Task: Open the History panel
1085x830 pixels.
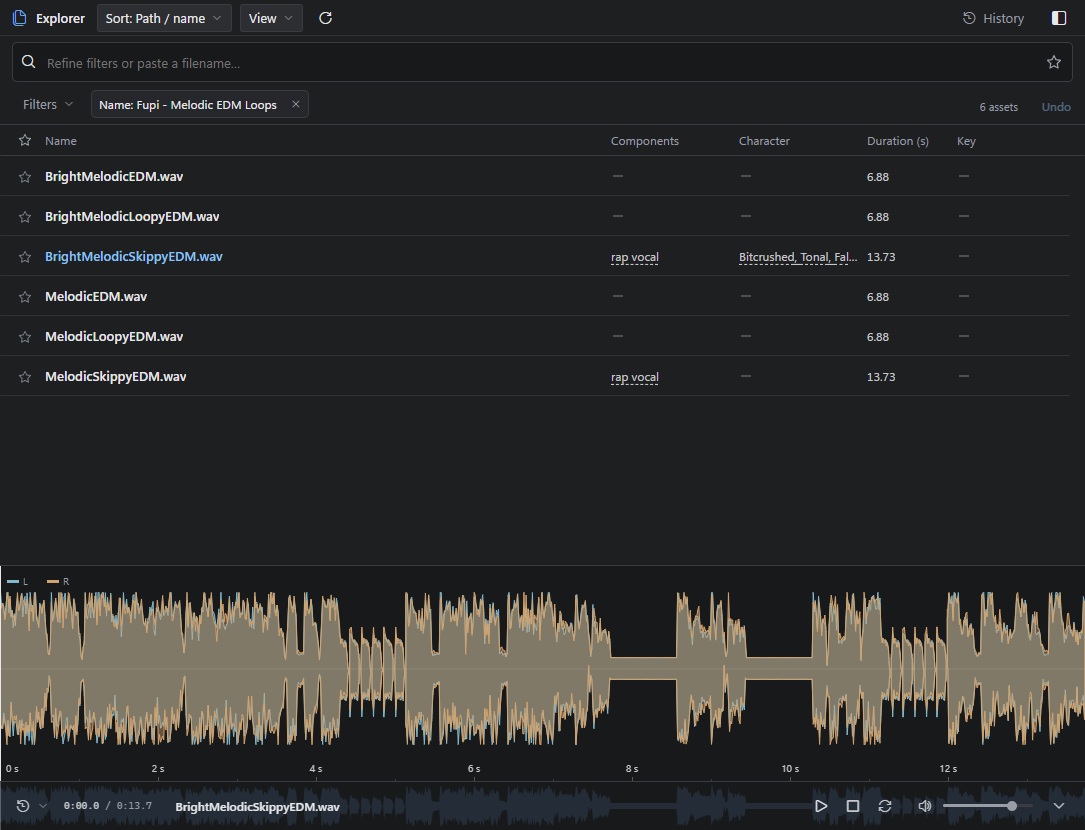Action: coord(993,18)
